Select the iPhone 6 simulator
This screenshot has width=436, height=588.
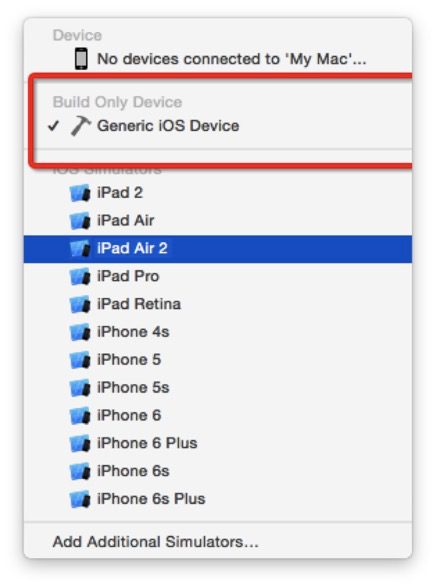point(218,416)
